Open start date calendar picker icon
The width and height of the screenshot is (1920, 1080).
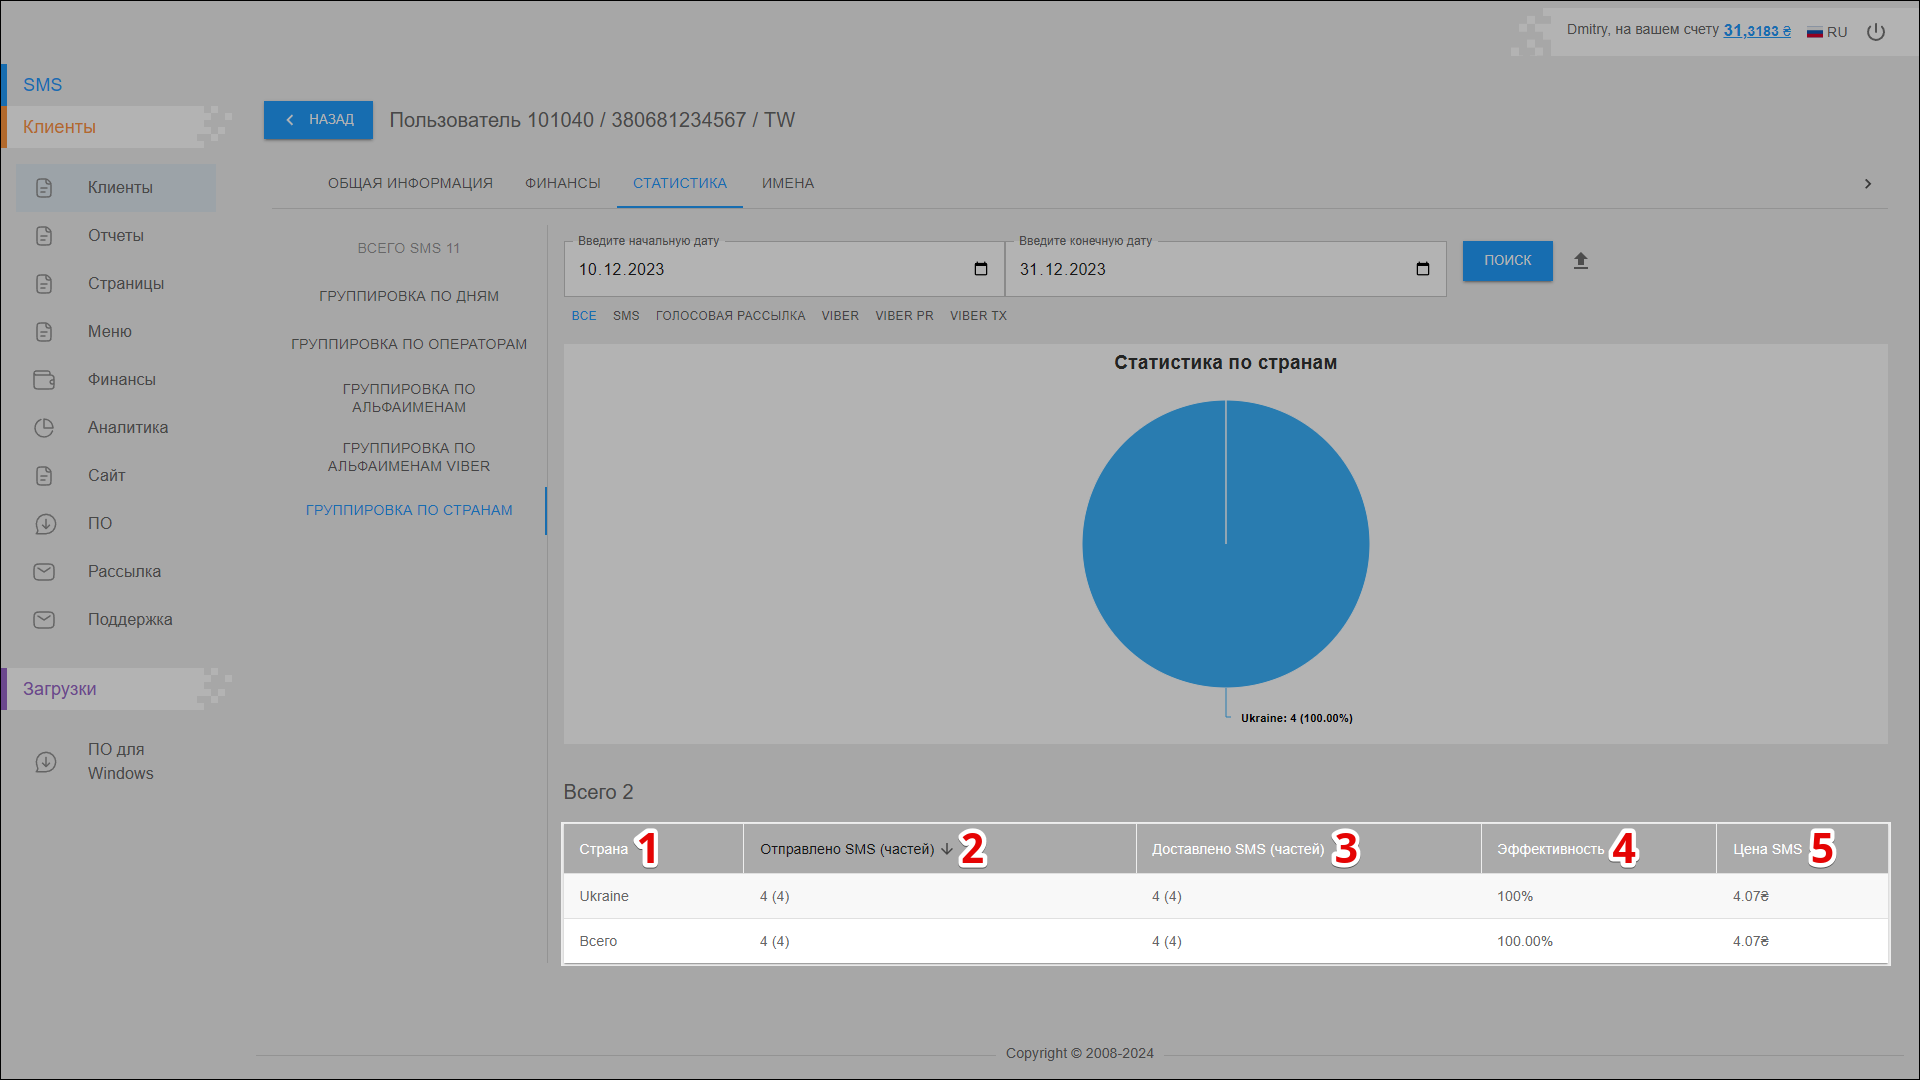pyautogui.click(x=980, y=269)
